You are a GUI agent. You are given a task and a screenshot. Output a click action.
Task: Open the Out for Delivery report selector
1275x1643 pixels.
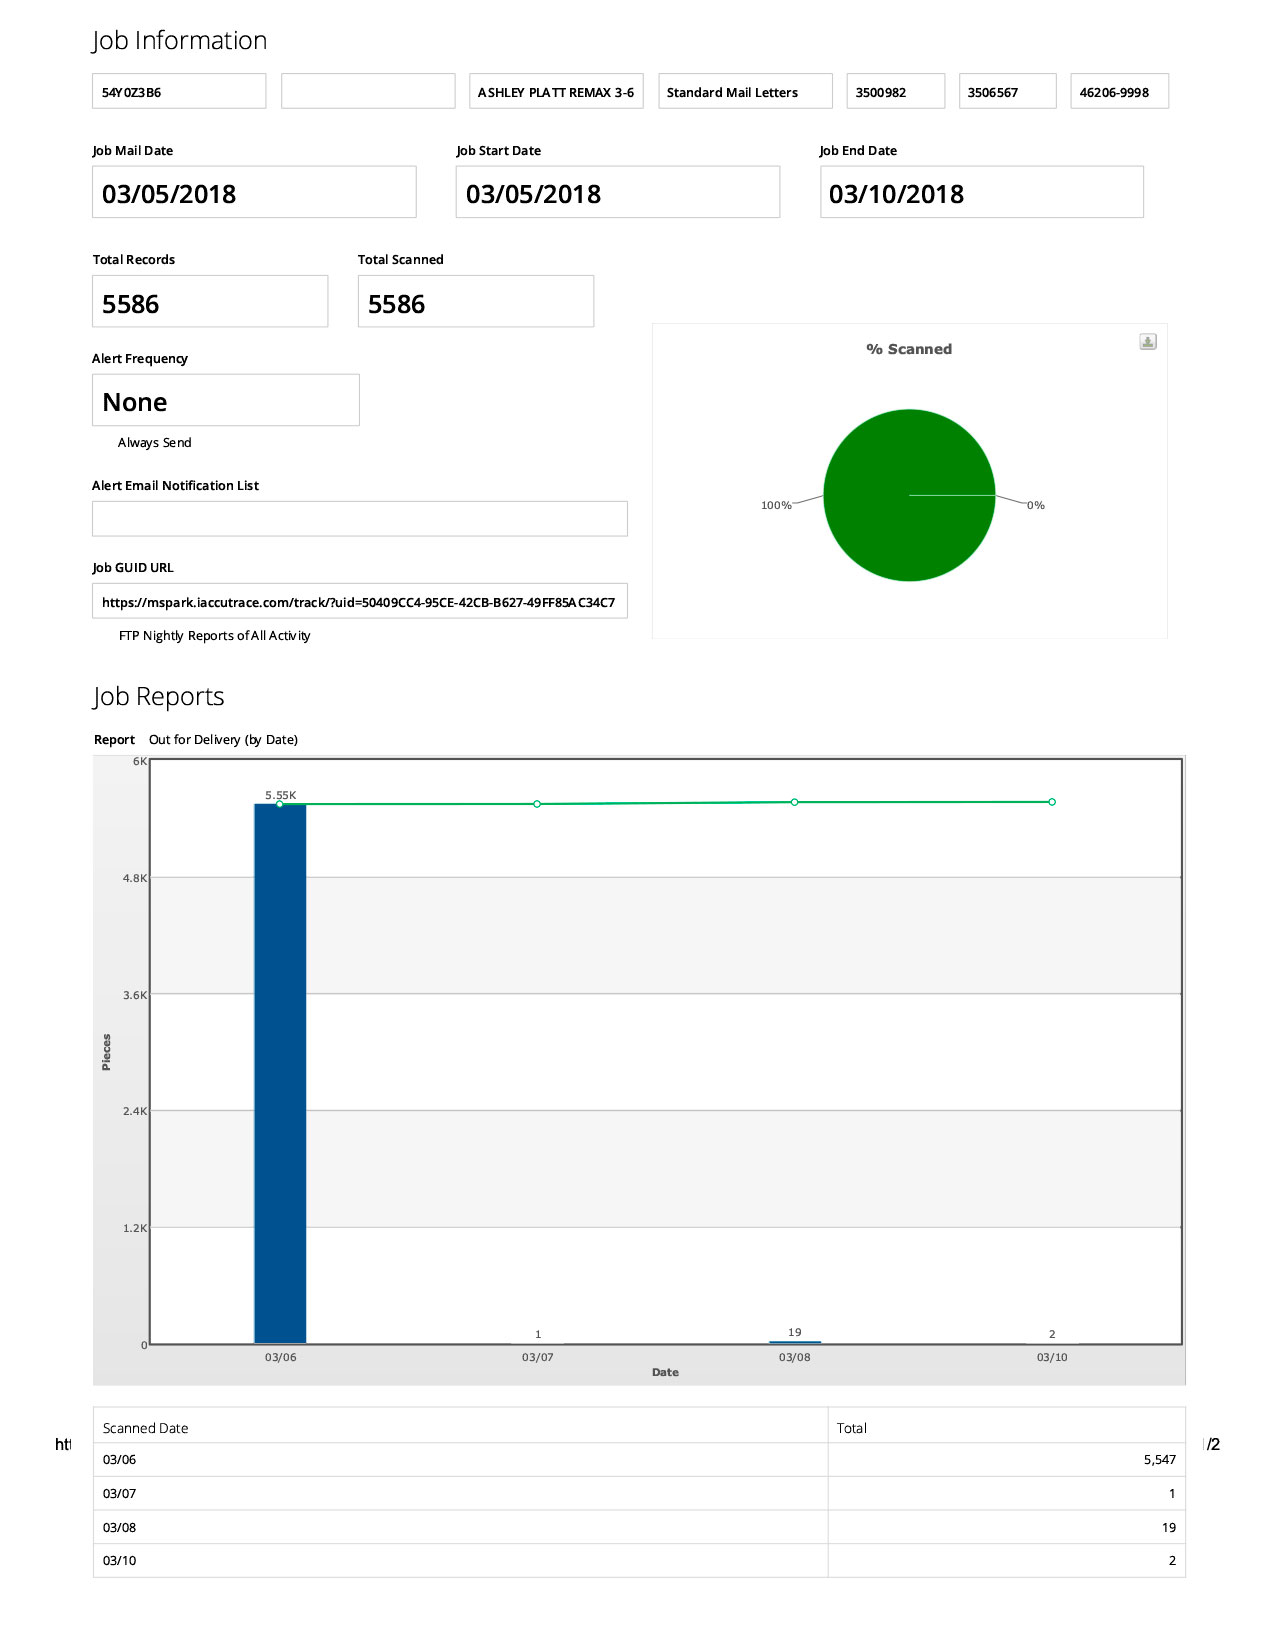click(223, 740)
